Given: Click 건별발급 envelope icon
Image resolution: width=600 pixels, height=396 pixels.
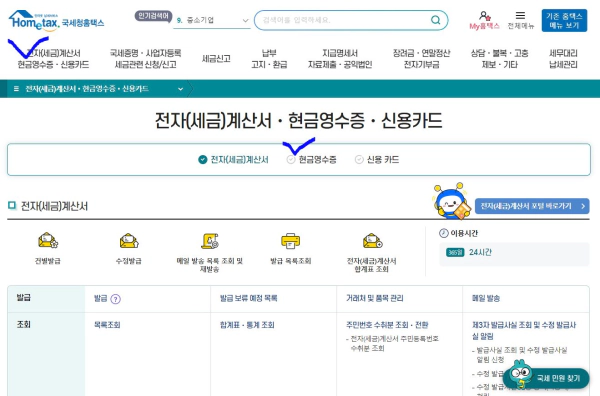Looking at the screenshot, I should click(x=48, y=241).
